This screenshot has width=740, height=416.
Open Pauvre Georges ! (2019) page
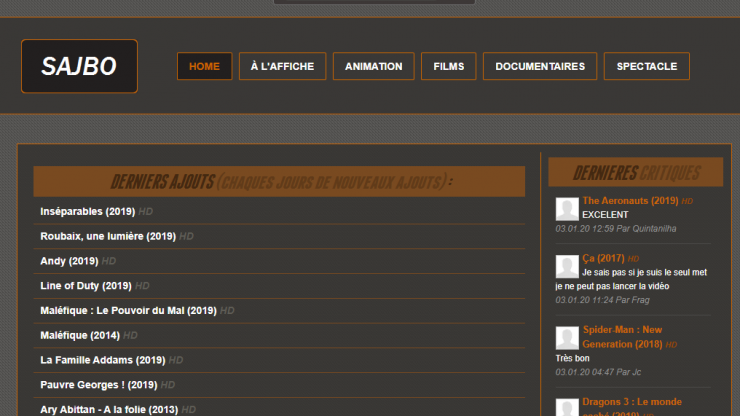[98, 385]
